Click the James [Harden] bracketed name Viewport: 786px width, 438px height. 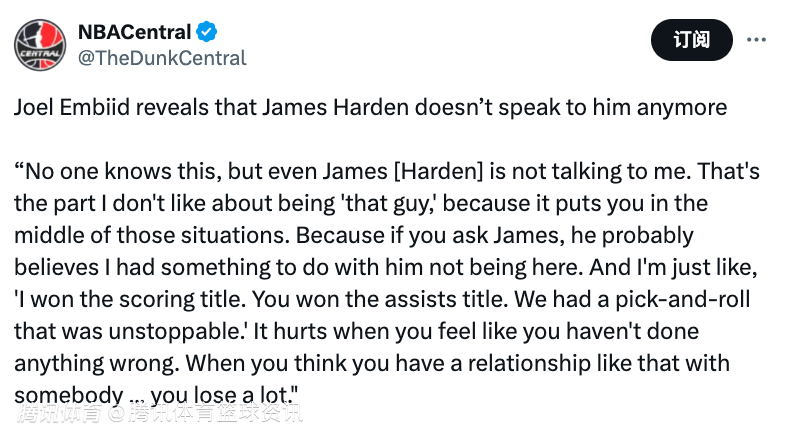tap(403, 171)
